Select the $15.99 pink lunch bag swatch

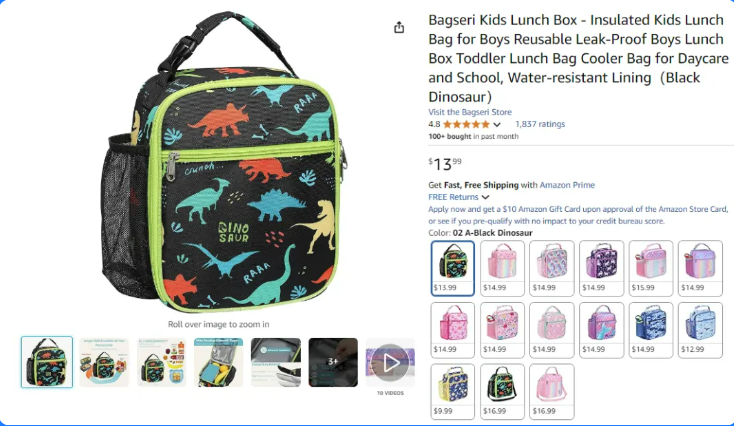[651, 268]
